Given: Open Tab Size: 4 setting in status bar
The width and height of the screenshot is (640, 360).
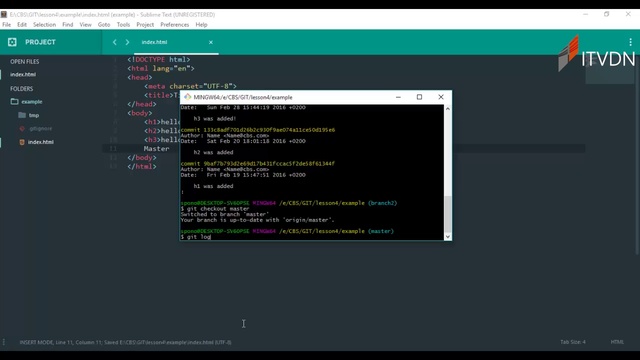Looking at the screenshot, I should click(573, 342).
